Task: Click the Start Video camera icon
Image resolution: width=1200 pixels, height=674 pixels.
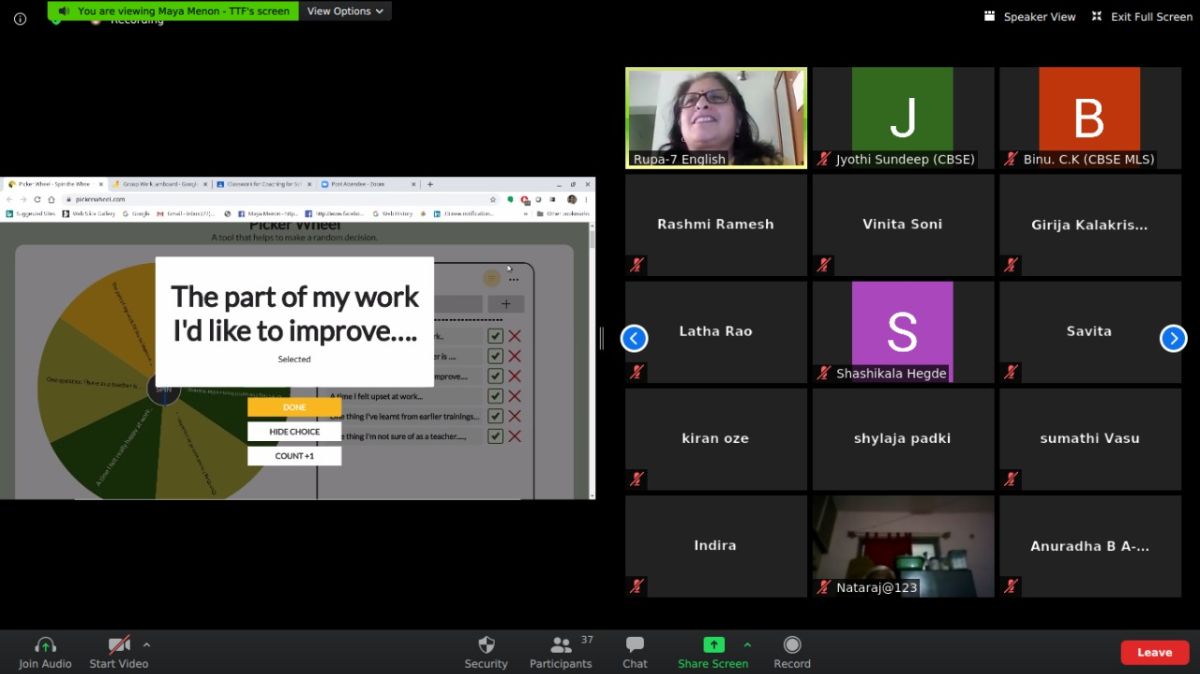Action: pyautogui.click(x=119, y=646)
